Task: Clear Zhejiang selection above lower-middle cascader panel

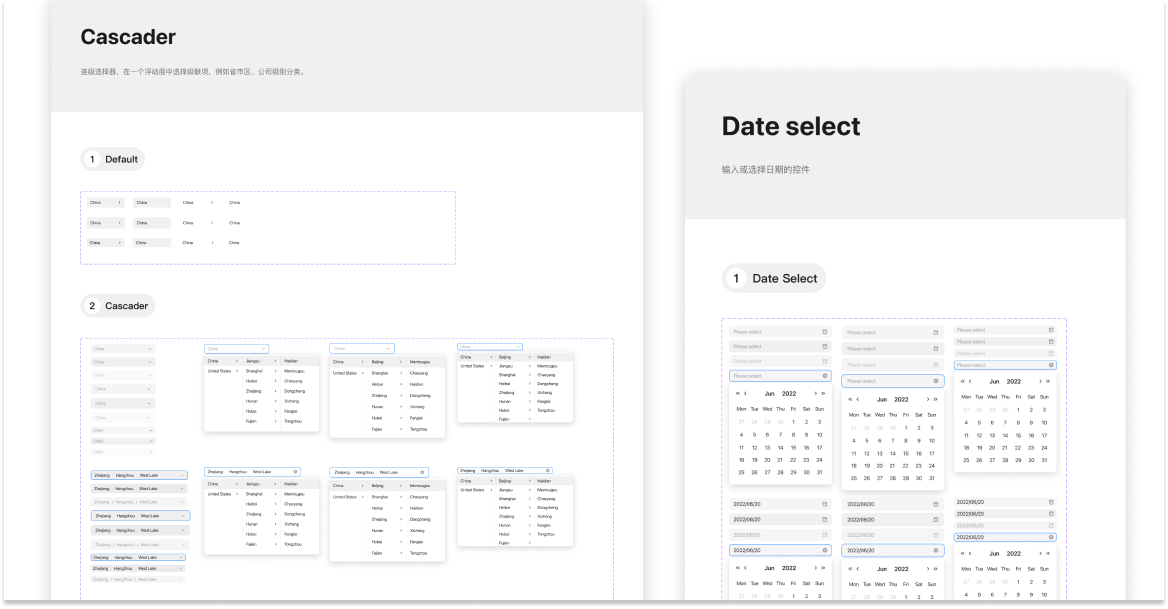Action: [422, 472]
